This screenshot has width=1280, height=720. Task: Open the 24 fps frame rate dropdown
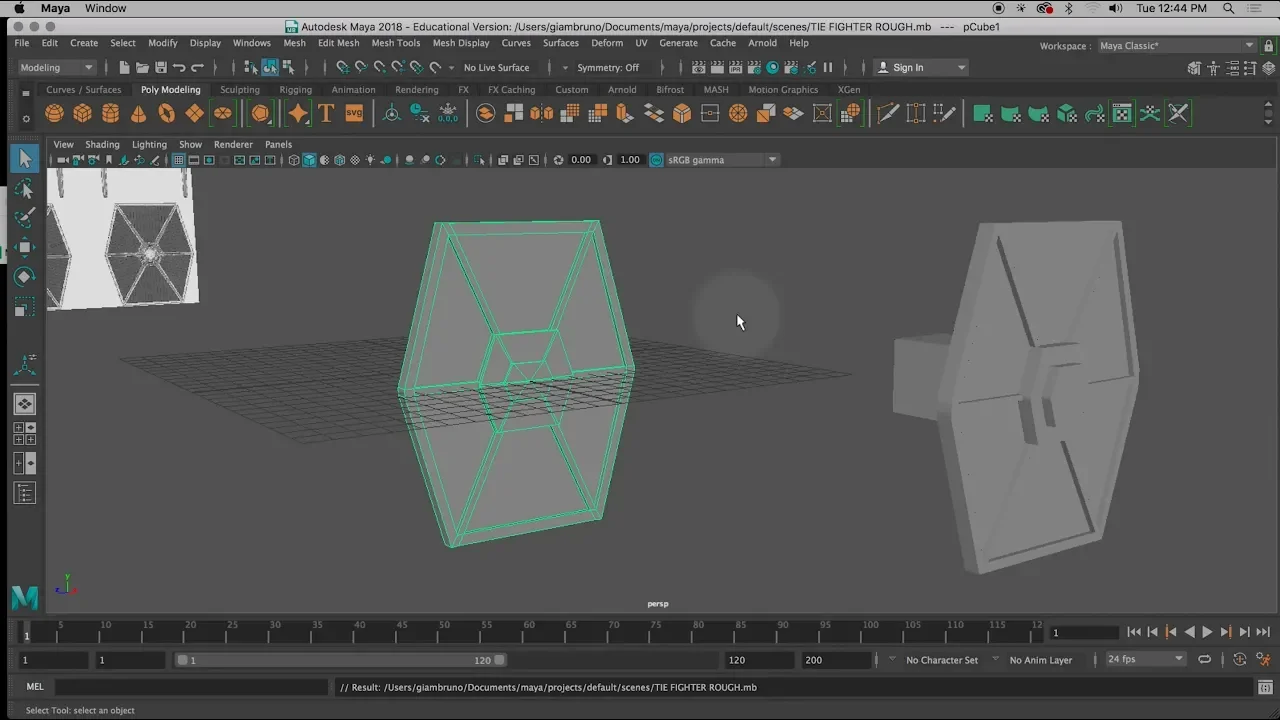click(x=1146, y=659)
